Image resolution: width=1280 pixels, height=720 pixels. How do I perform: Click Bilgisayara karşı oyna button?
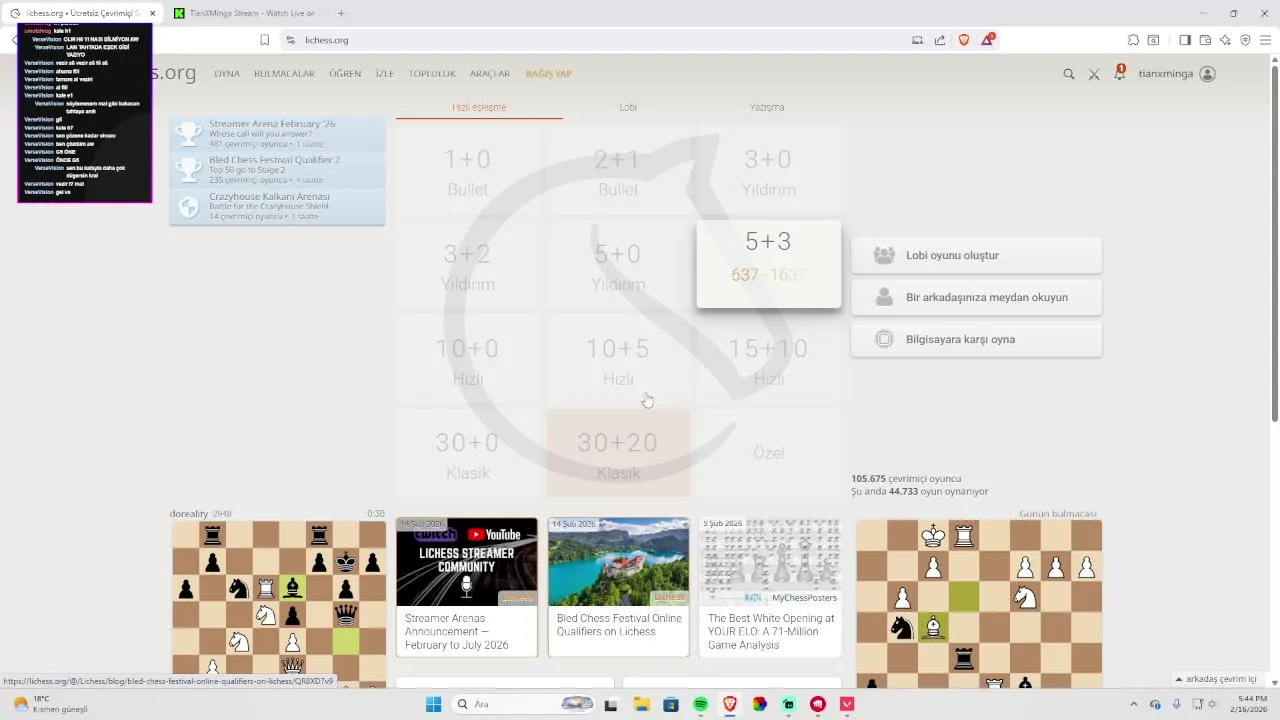point(976,339)
